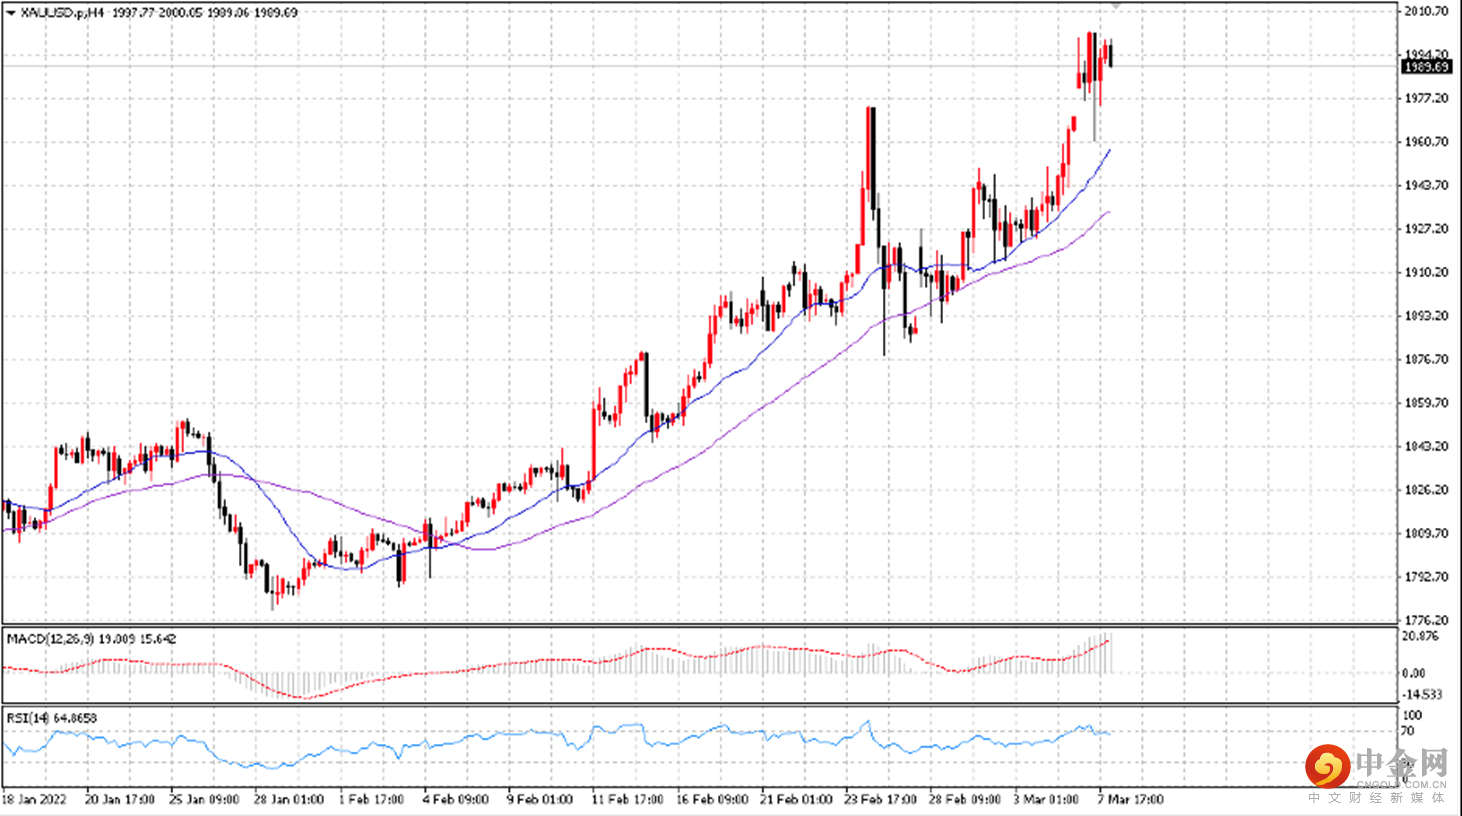The image size is (1462, 816).
Task: Click the chart shift triangle marker at top
Action: (1116, 6)
